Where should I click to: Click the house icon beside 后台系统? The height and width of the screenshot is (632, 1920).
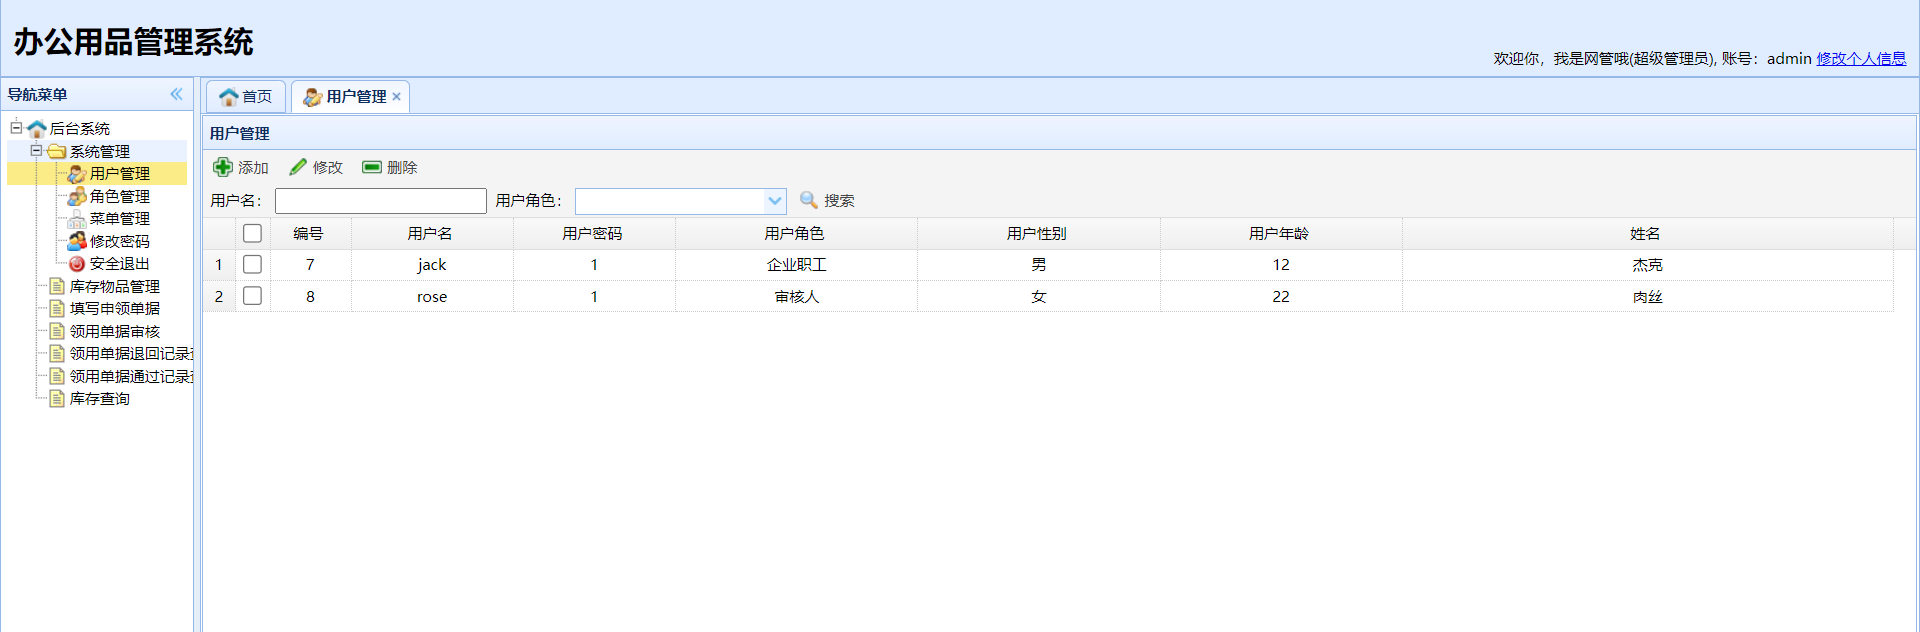tap(37, 129)
